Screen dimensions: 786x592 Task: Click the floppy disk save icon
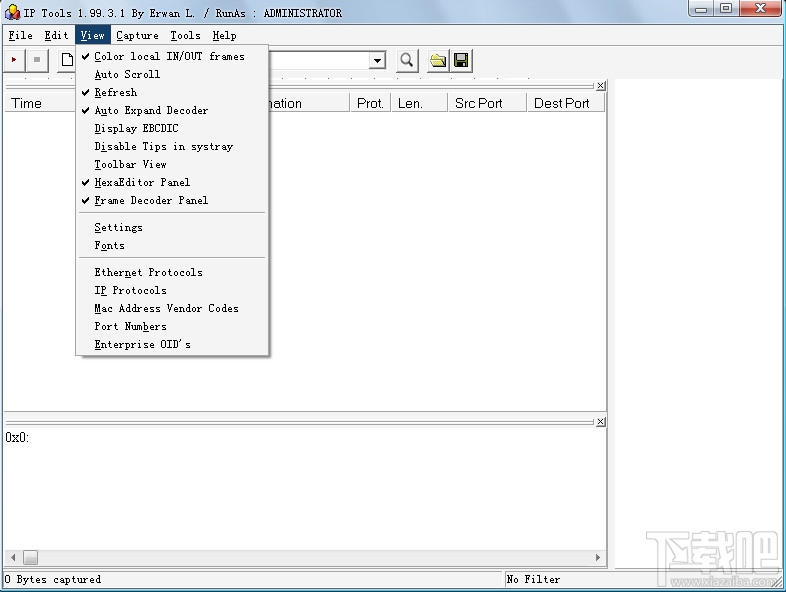[461, 61]
